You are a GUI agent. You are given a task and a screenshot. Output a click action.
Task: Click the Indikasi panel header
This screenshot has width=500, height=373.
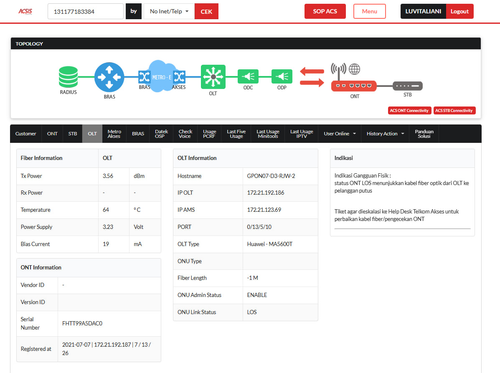point(402,158)
